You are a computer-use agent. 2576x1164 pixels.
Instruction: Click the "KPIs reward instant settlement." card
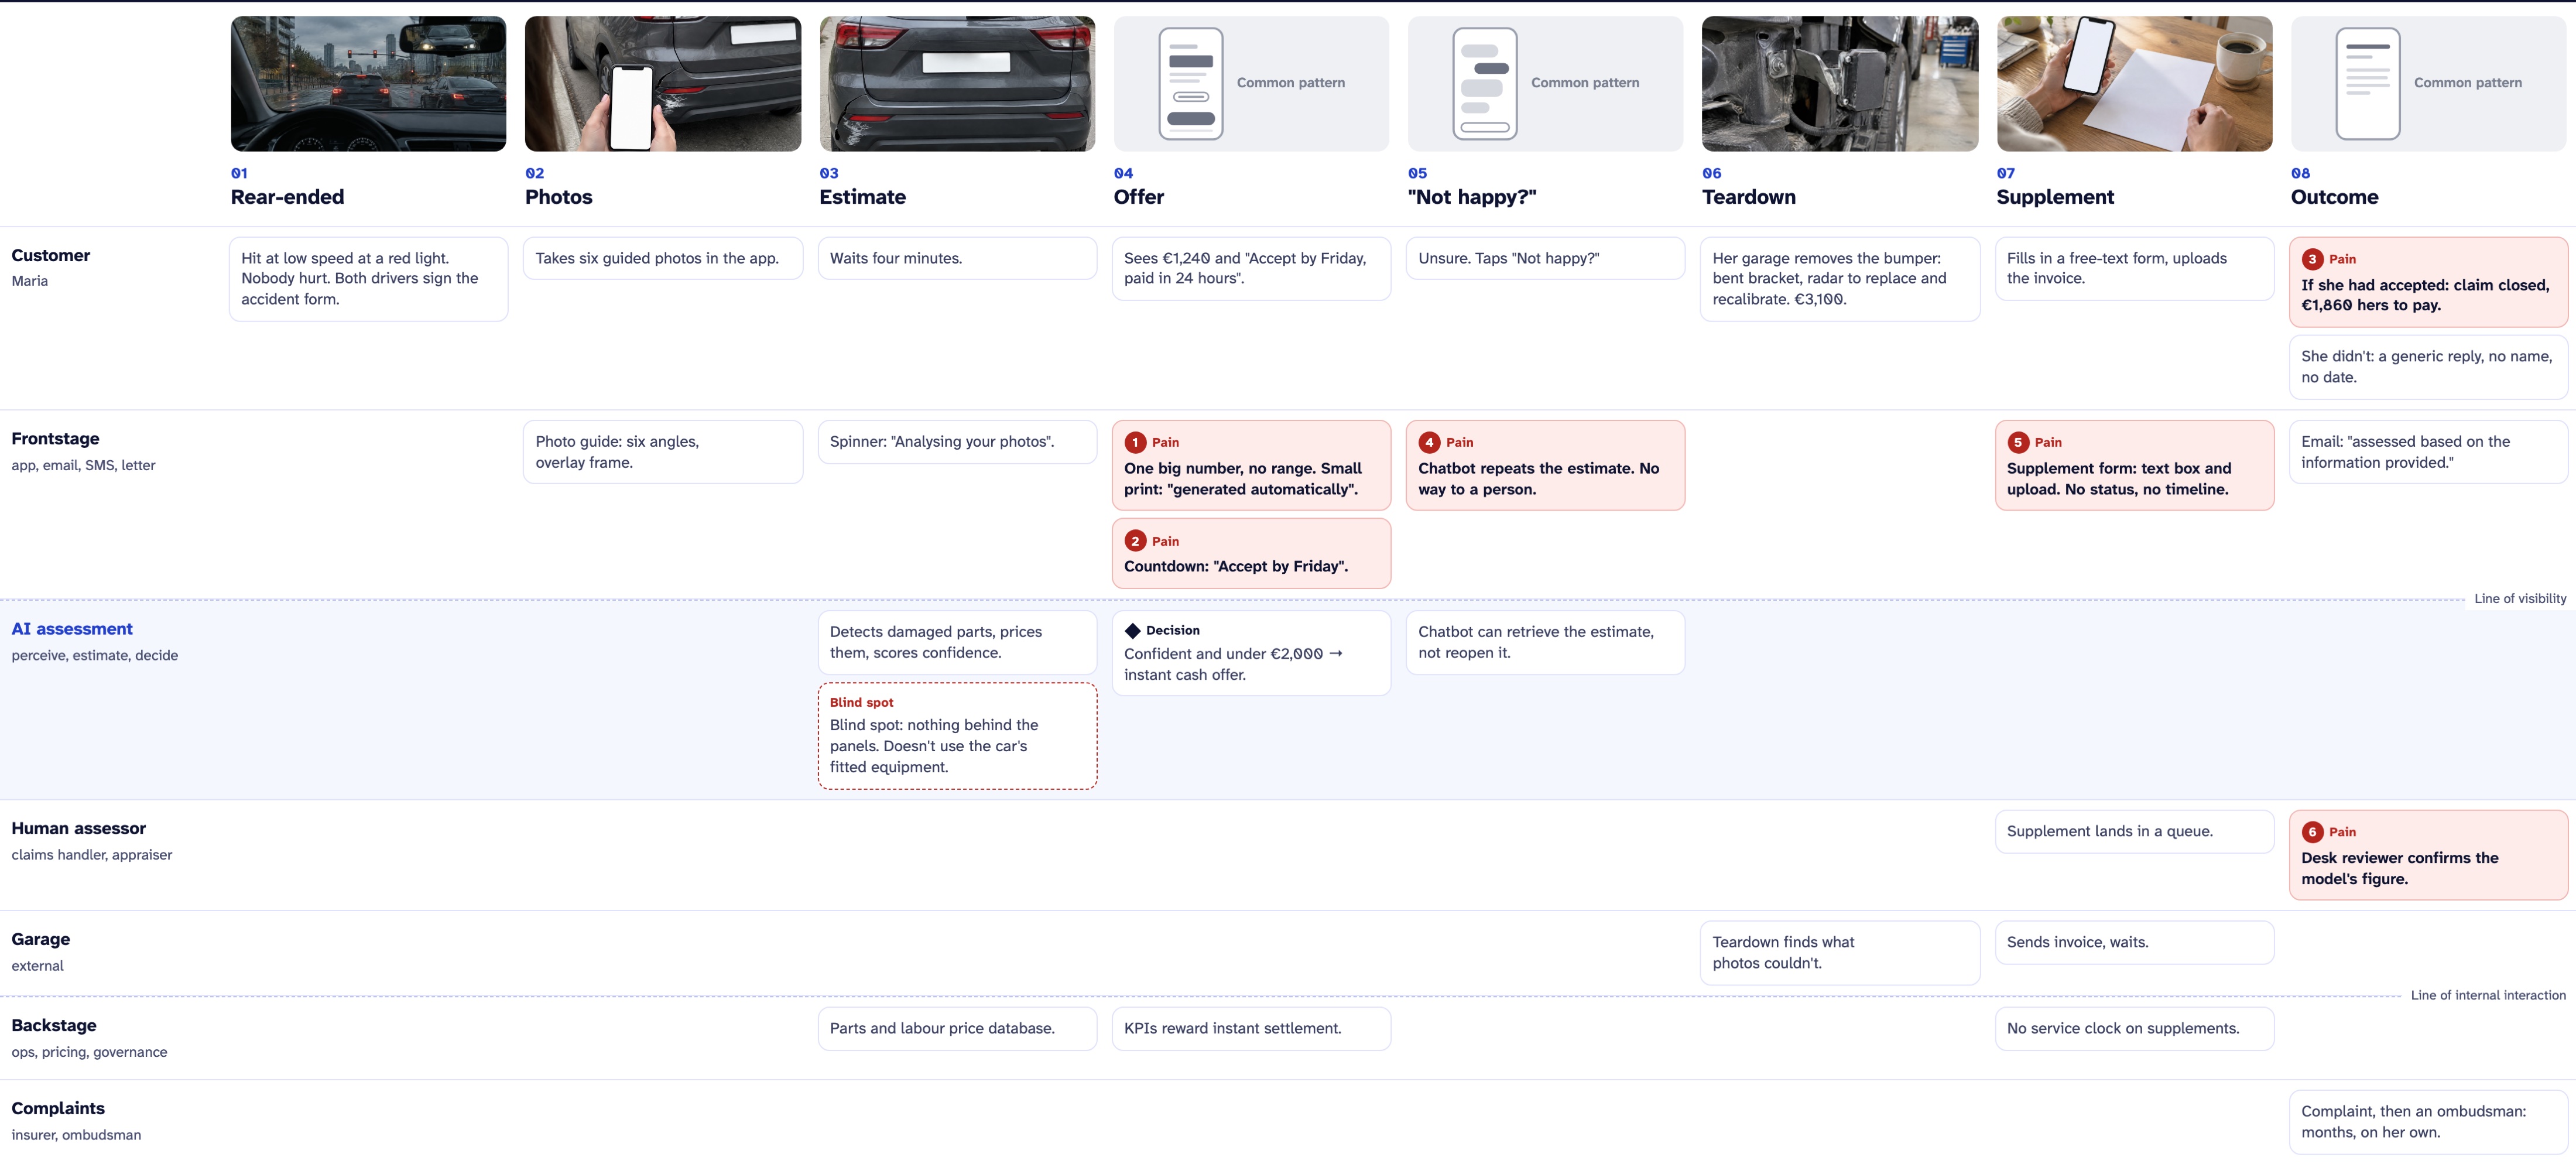tap(1251, 1028)
